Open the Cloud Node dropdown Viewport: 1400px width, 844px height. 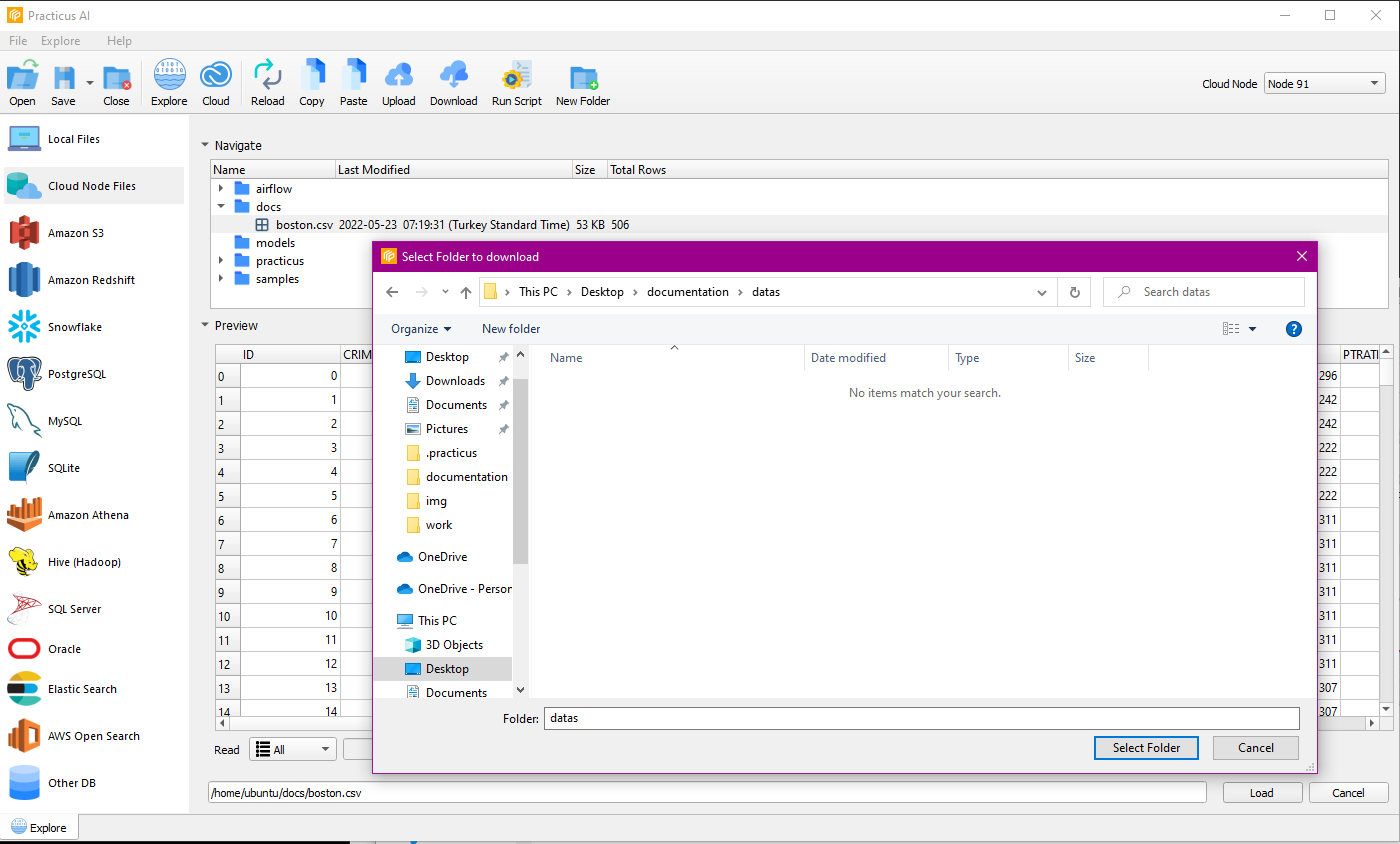pos(1324,84)
